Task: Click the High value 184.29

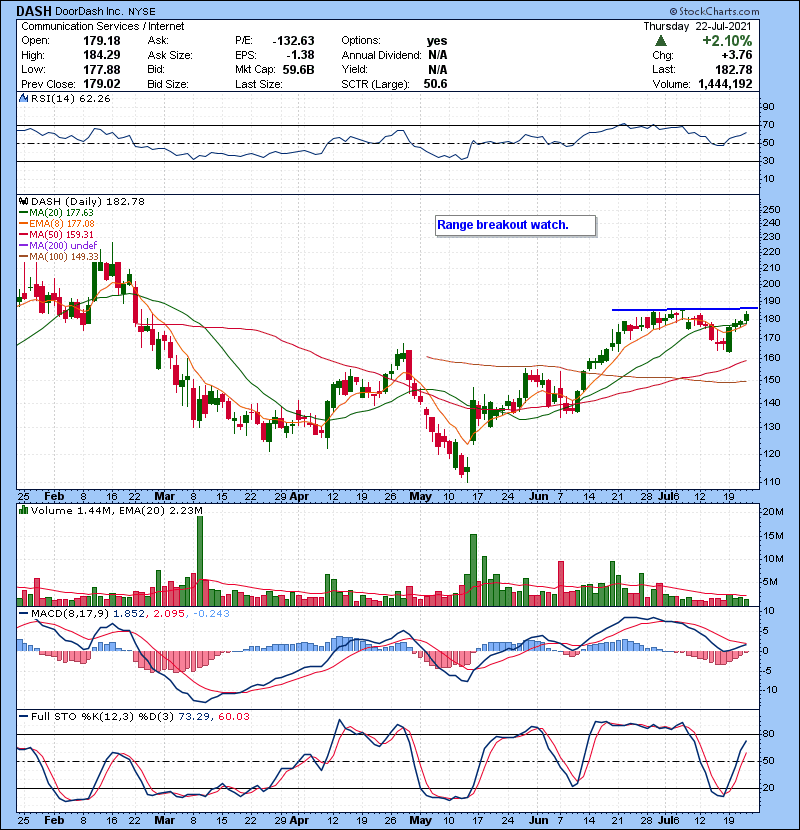Action: click(x=102, y=55)
